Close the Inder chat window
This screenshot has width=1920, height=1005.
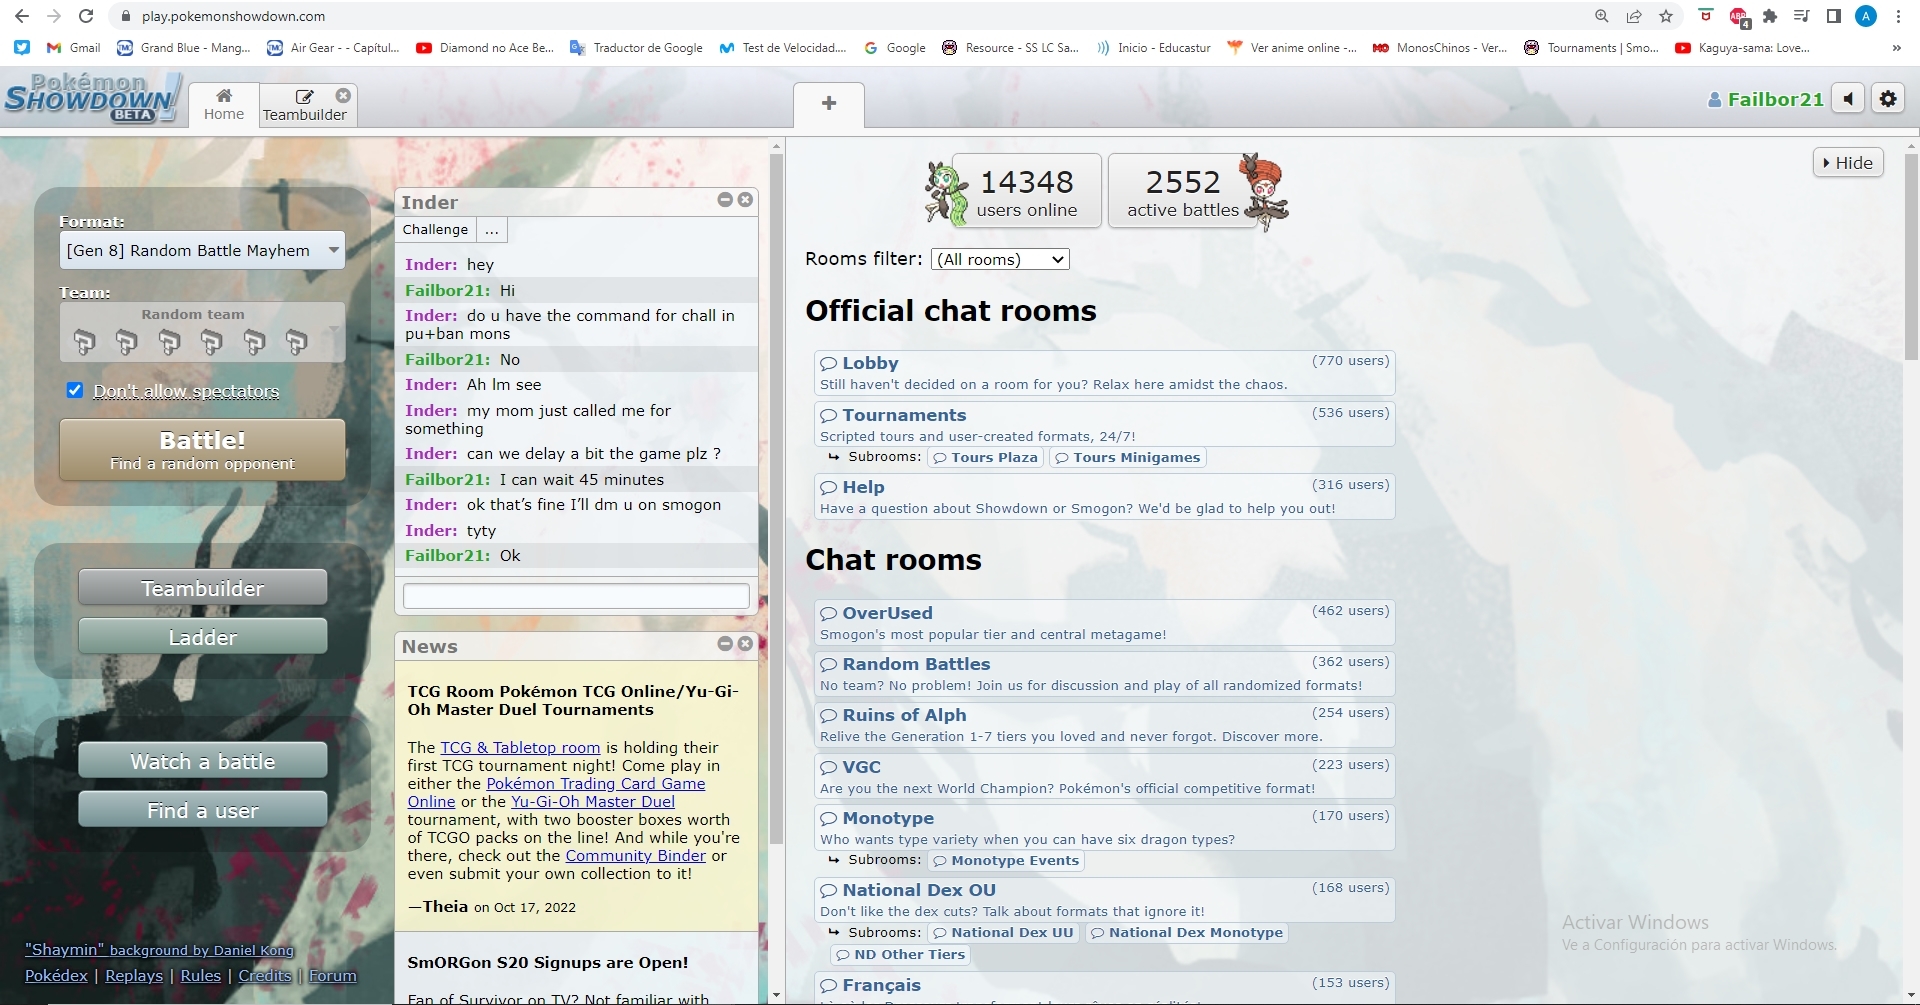click(745, 200)
